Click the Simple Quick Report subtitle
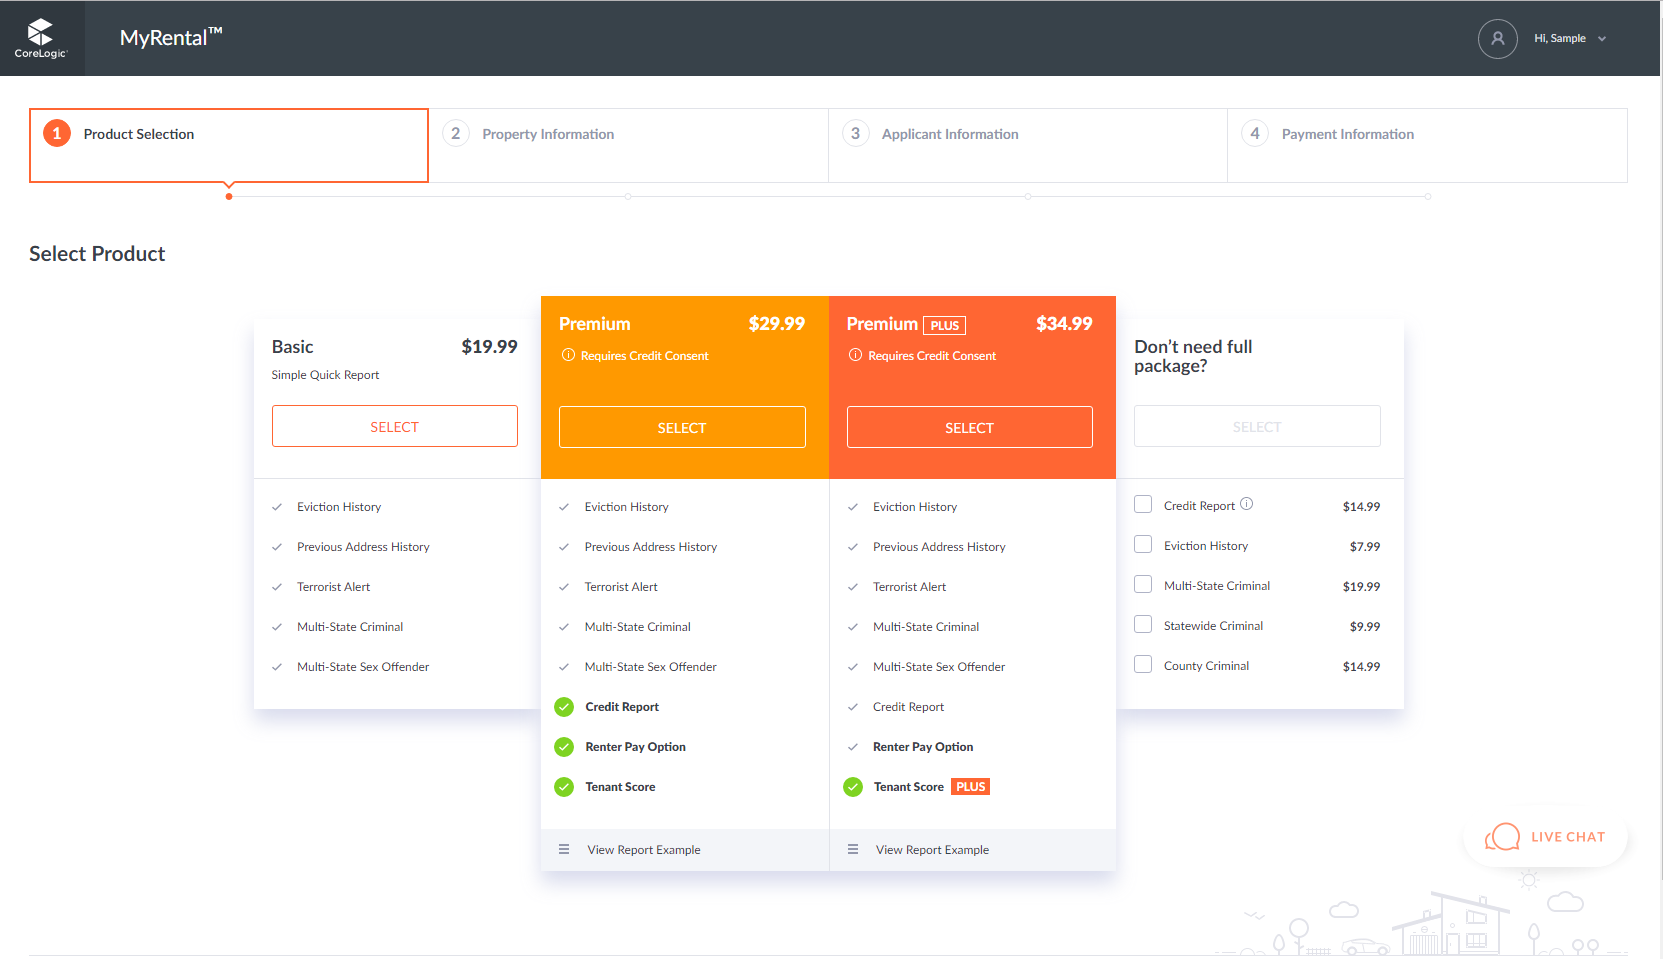This screenshot has height=959, width=1663. [325, 375]
